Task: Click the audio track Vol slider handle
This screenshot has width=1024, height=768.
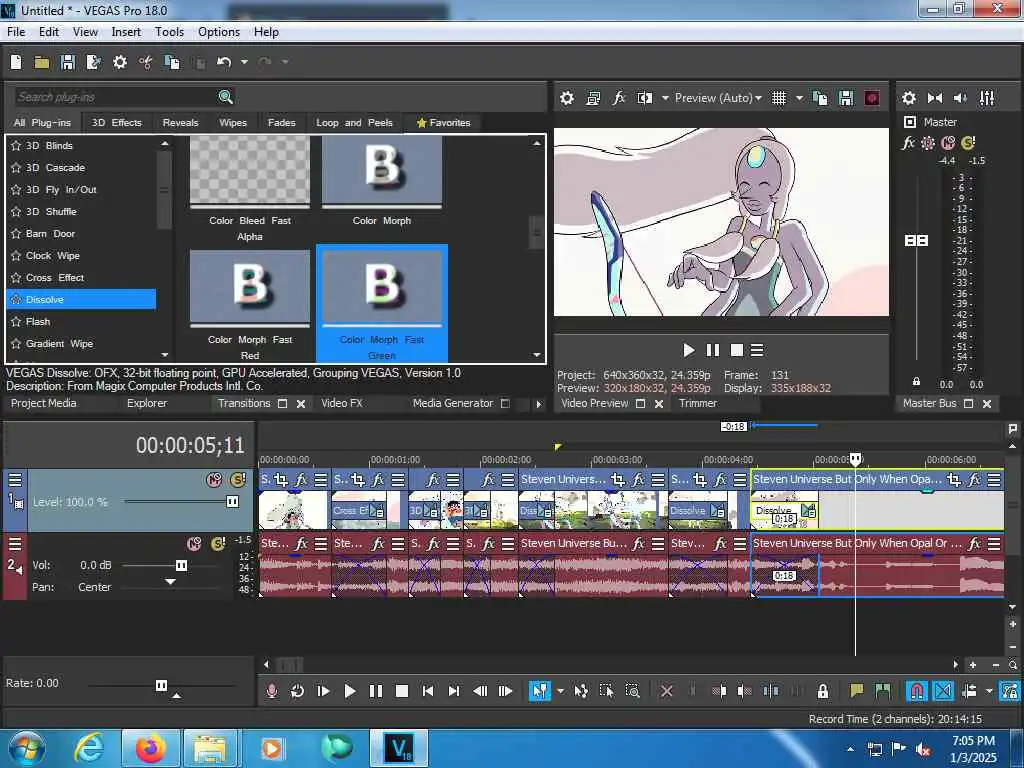Action: pos(182,565)
